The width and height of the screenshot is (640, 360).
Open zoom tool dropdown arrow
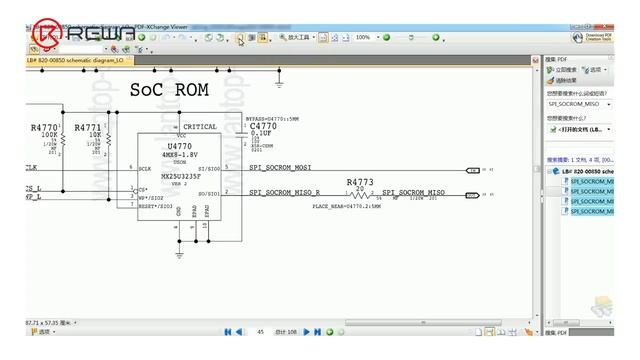point(313,38)
